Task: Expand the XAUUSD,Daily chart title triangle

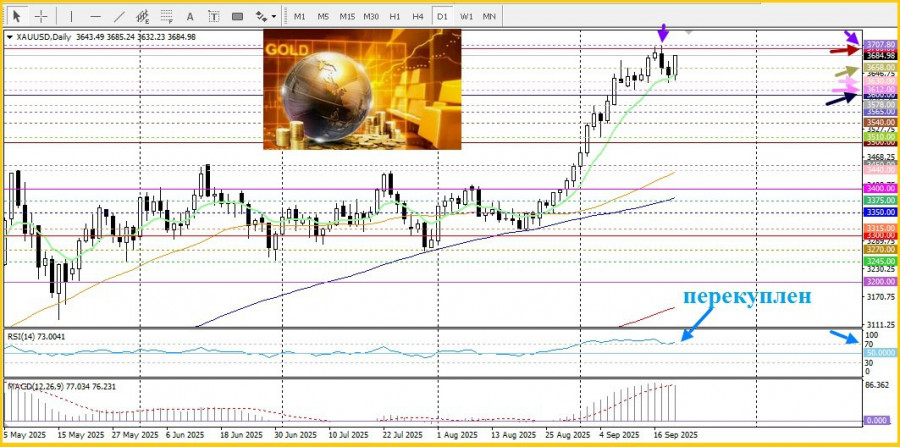Action: pos(9,38)
